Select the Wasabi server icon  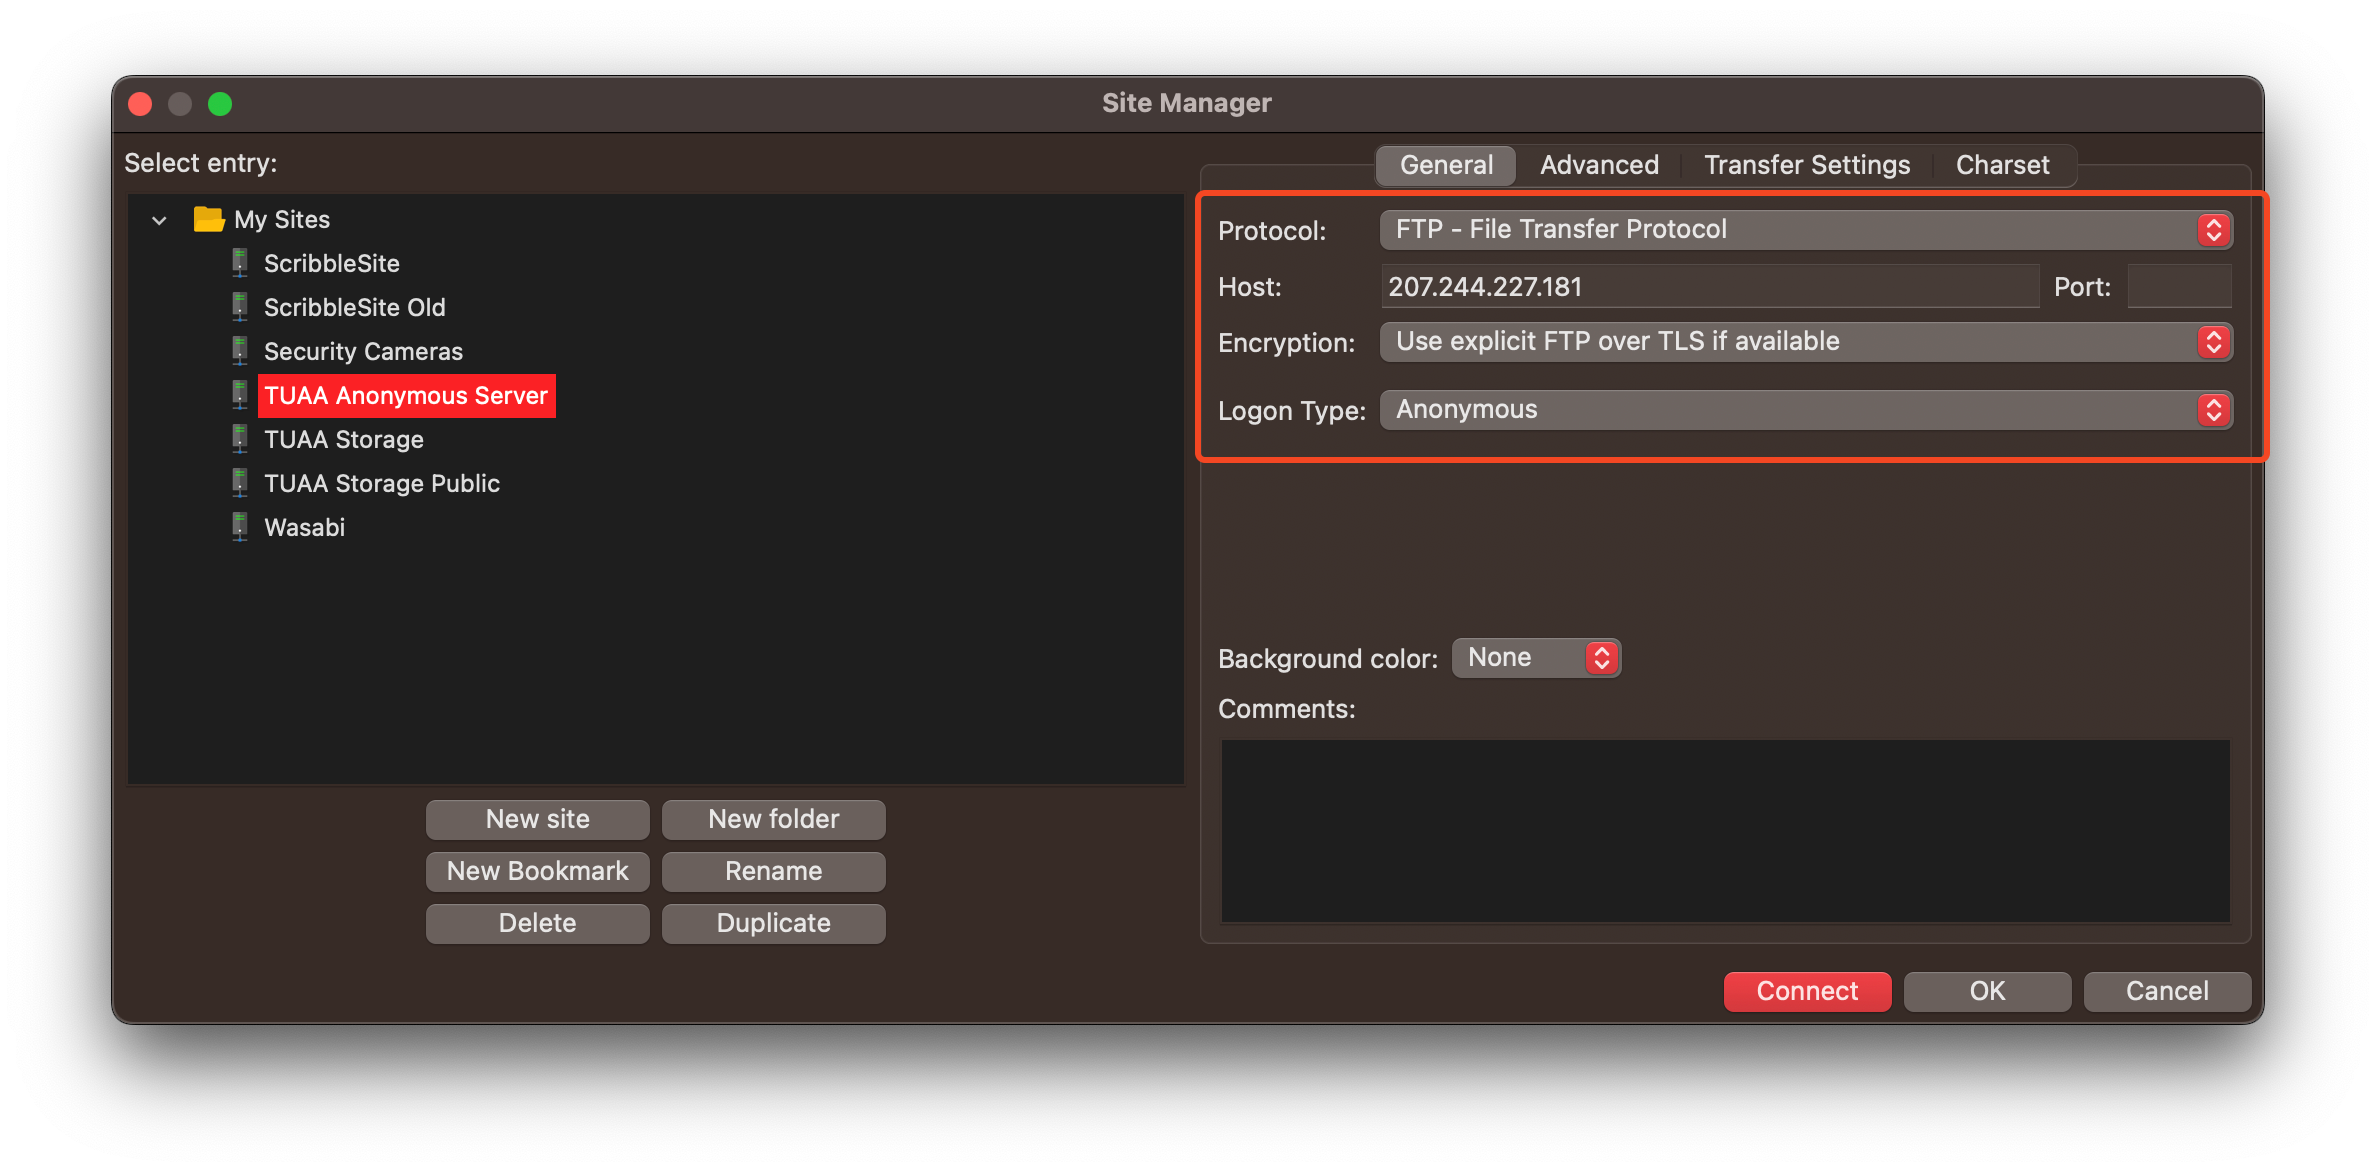[x=239, y=527]
